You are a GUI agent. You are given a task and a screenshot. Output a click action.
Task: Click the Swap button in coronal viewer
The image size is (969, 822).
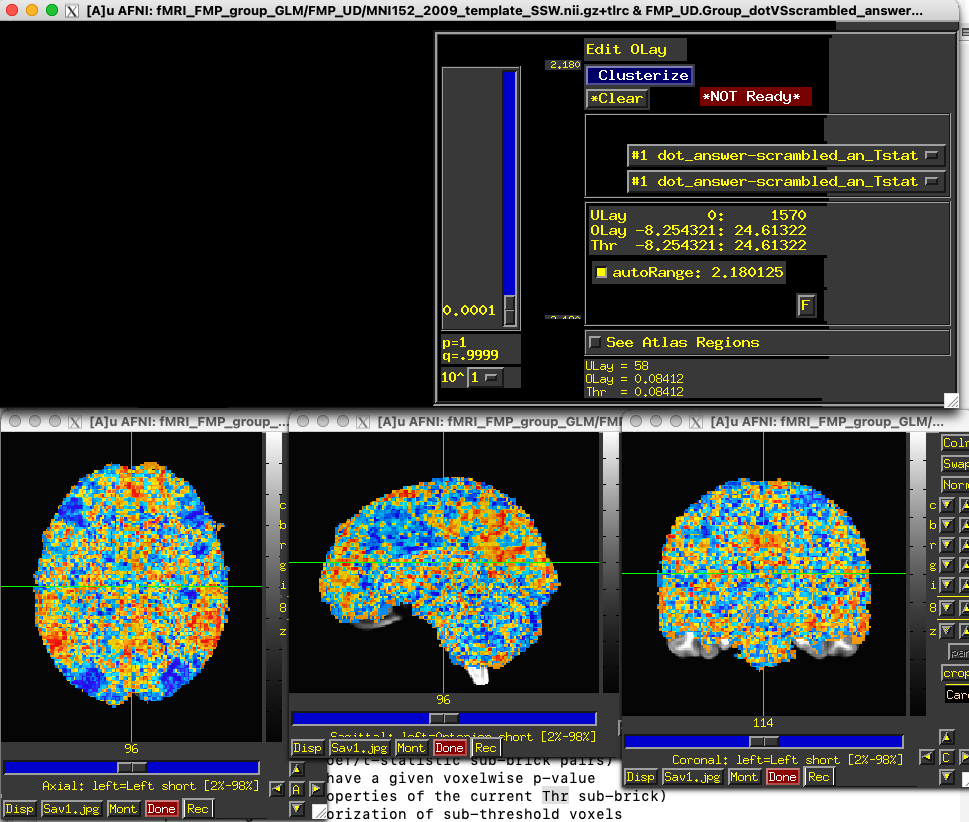tap(956, 464)
